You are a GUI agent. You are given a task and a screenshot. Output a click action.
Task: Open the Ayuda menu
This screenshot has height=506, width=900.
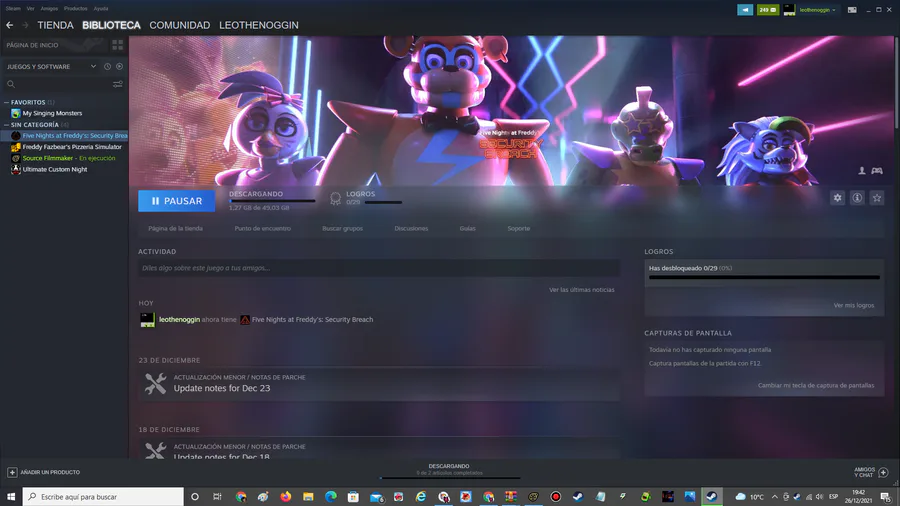point(101,9)
